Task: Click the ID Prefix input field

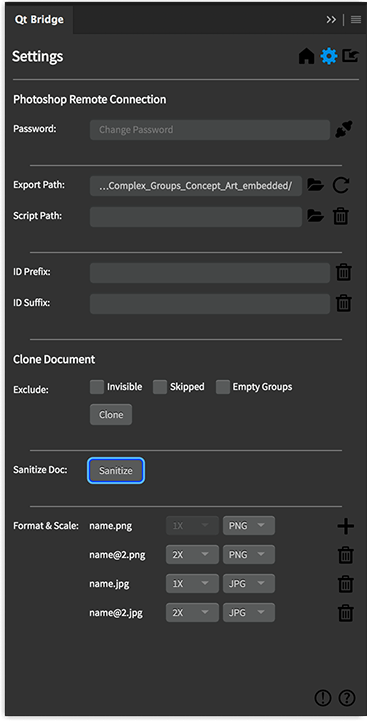Action: [210, 273]
